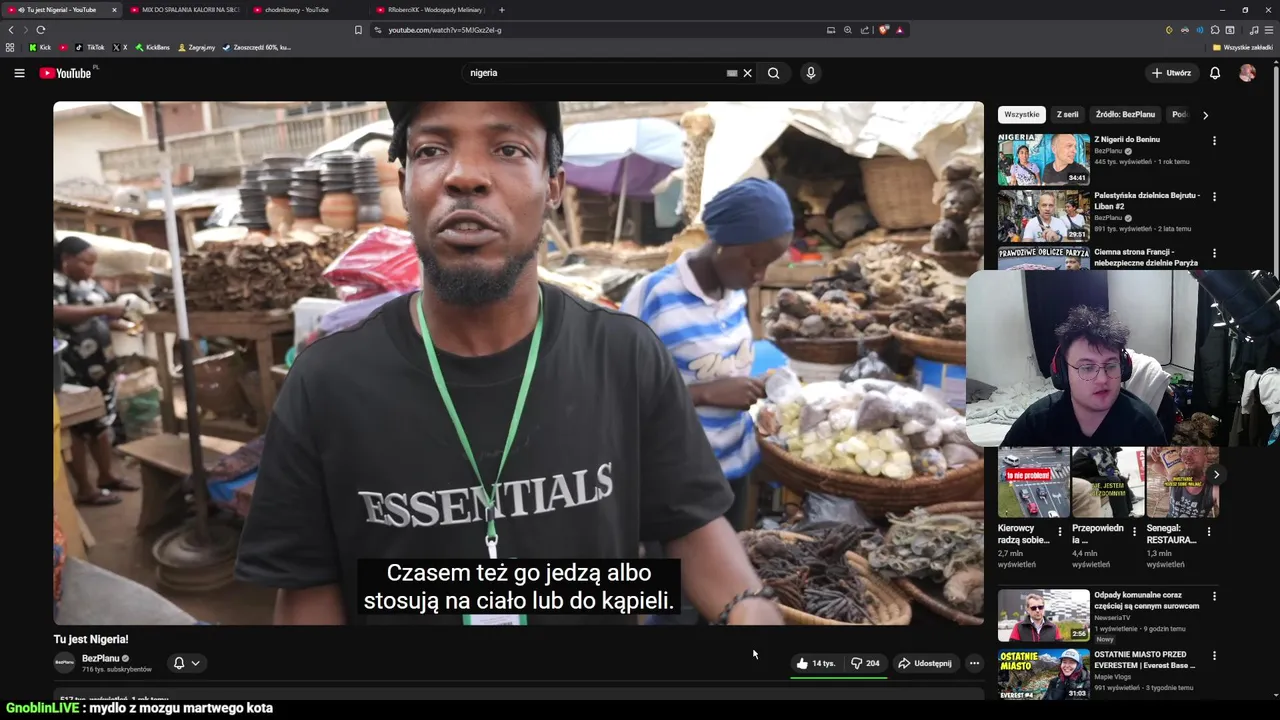
Task: Open Z Nigerii do Beninu video thumbnail
Action: coord(1043,159)
